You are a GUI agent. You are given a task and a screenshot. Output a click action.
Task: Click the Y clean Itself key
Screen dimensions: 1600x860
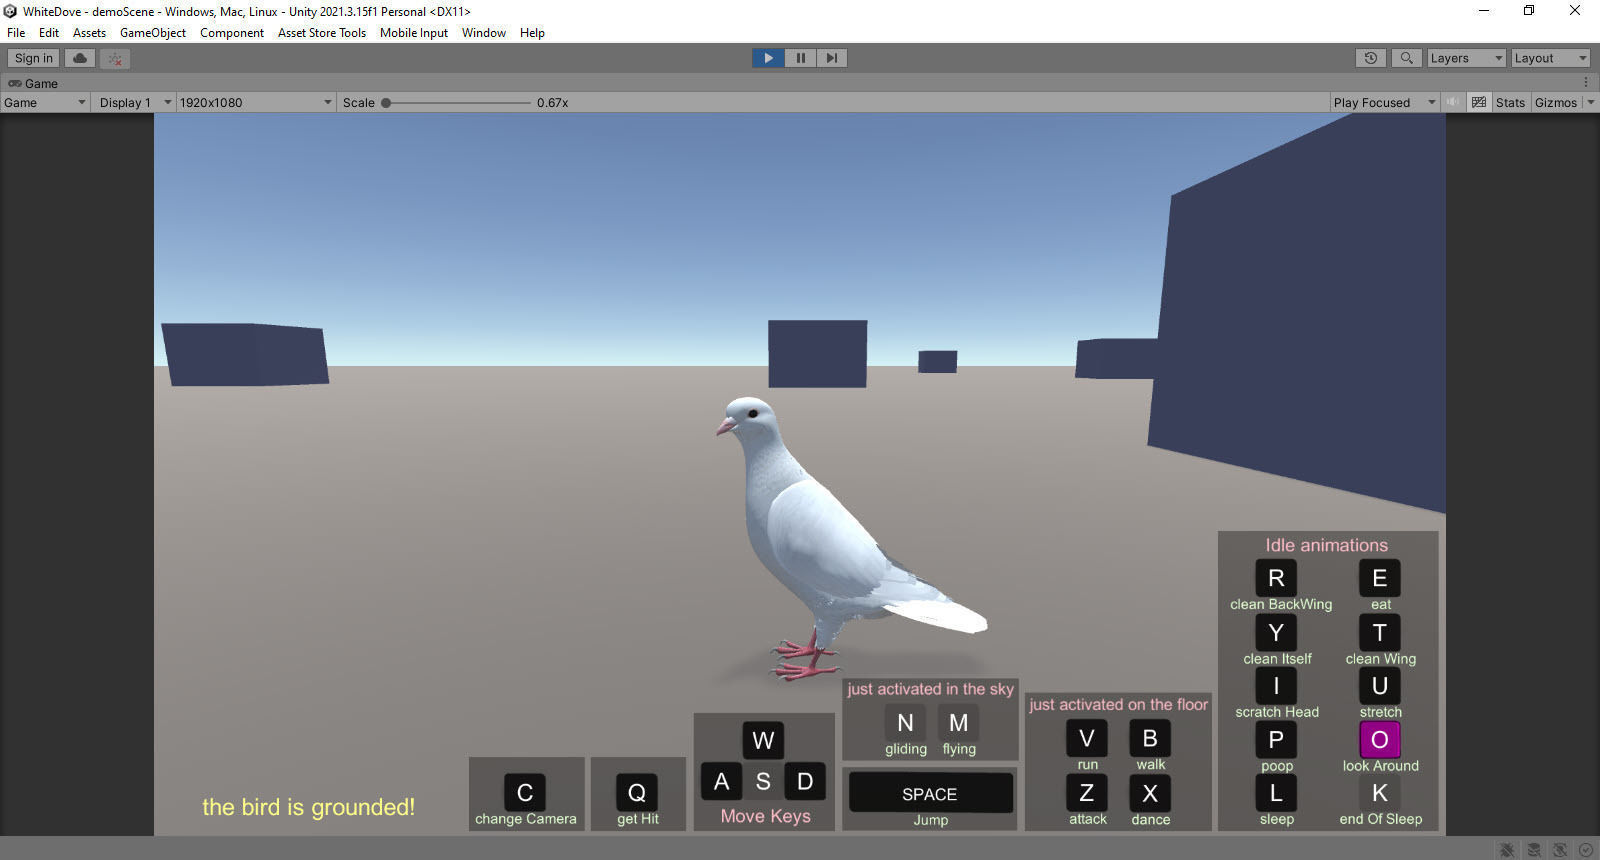(1276, 632)
